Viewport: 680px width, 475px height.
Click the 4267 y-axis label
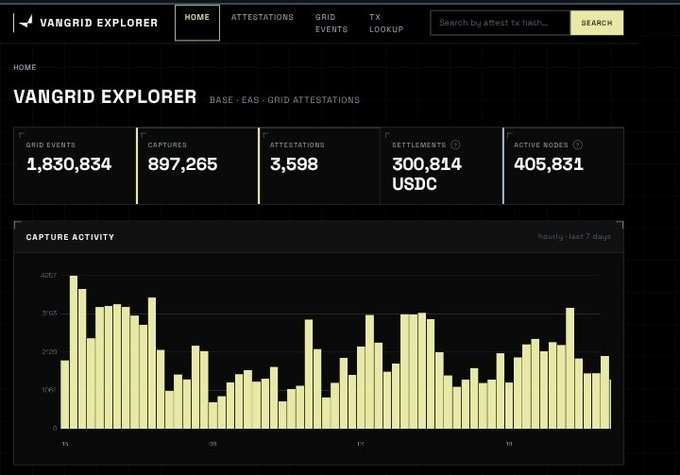pos(49,275)
